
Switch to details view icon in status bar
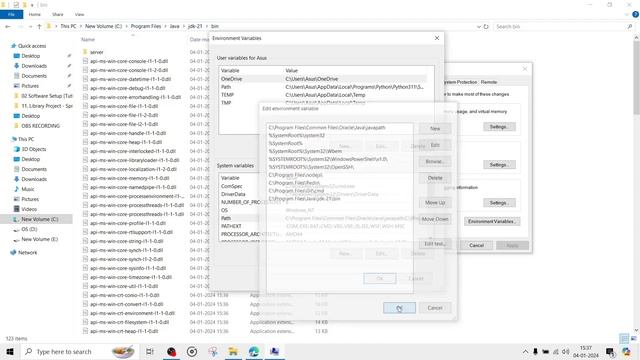(624, 338)
